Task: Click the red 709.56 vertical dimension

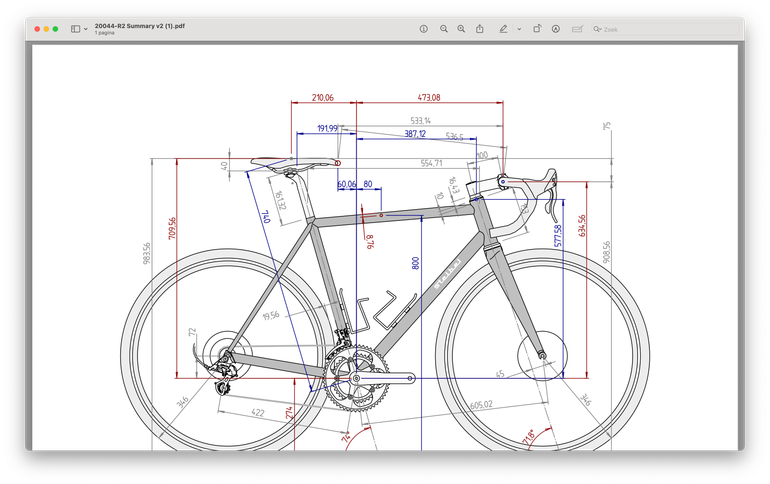Action: pos(172,228)
